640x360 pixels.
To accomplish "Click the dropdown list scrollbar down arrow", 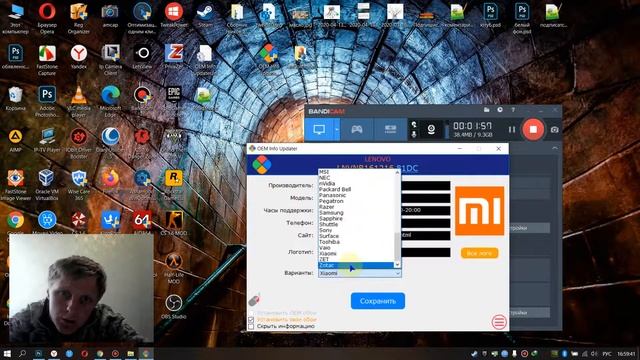I will tap(397, 265).
